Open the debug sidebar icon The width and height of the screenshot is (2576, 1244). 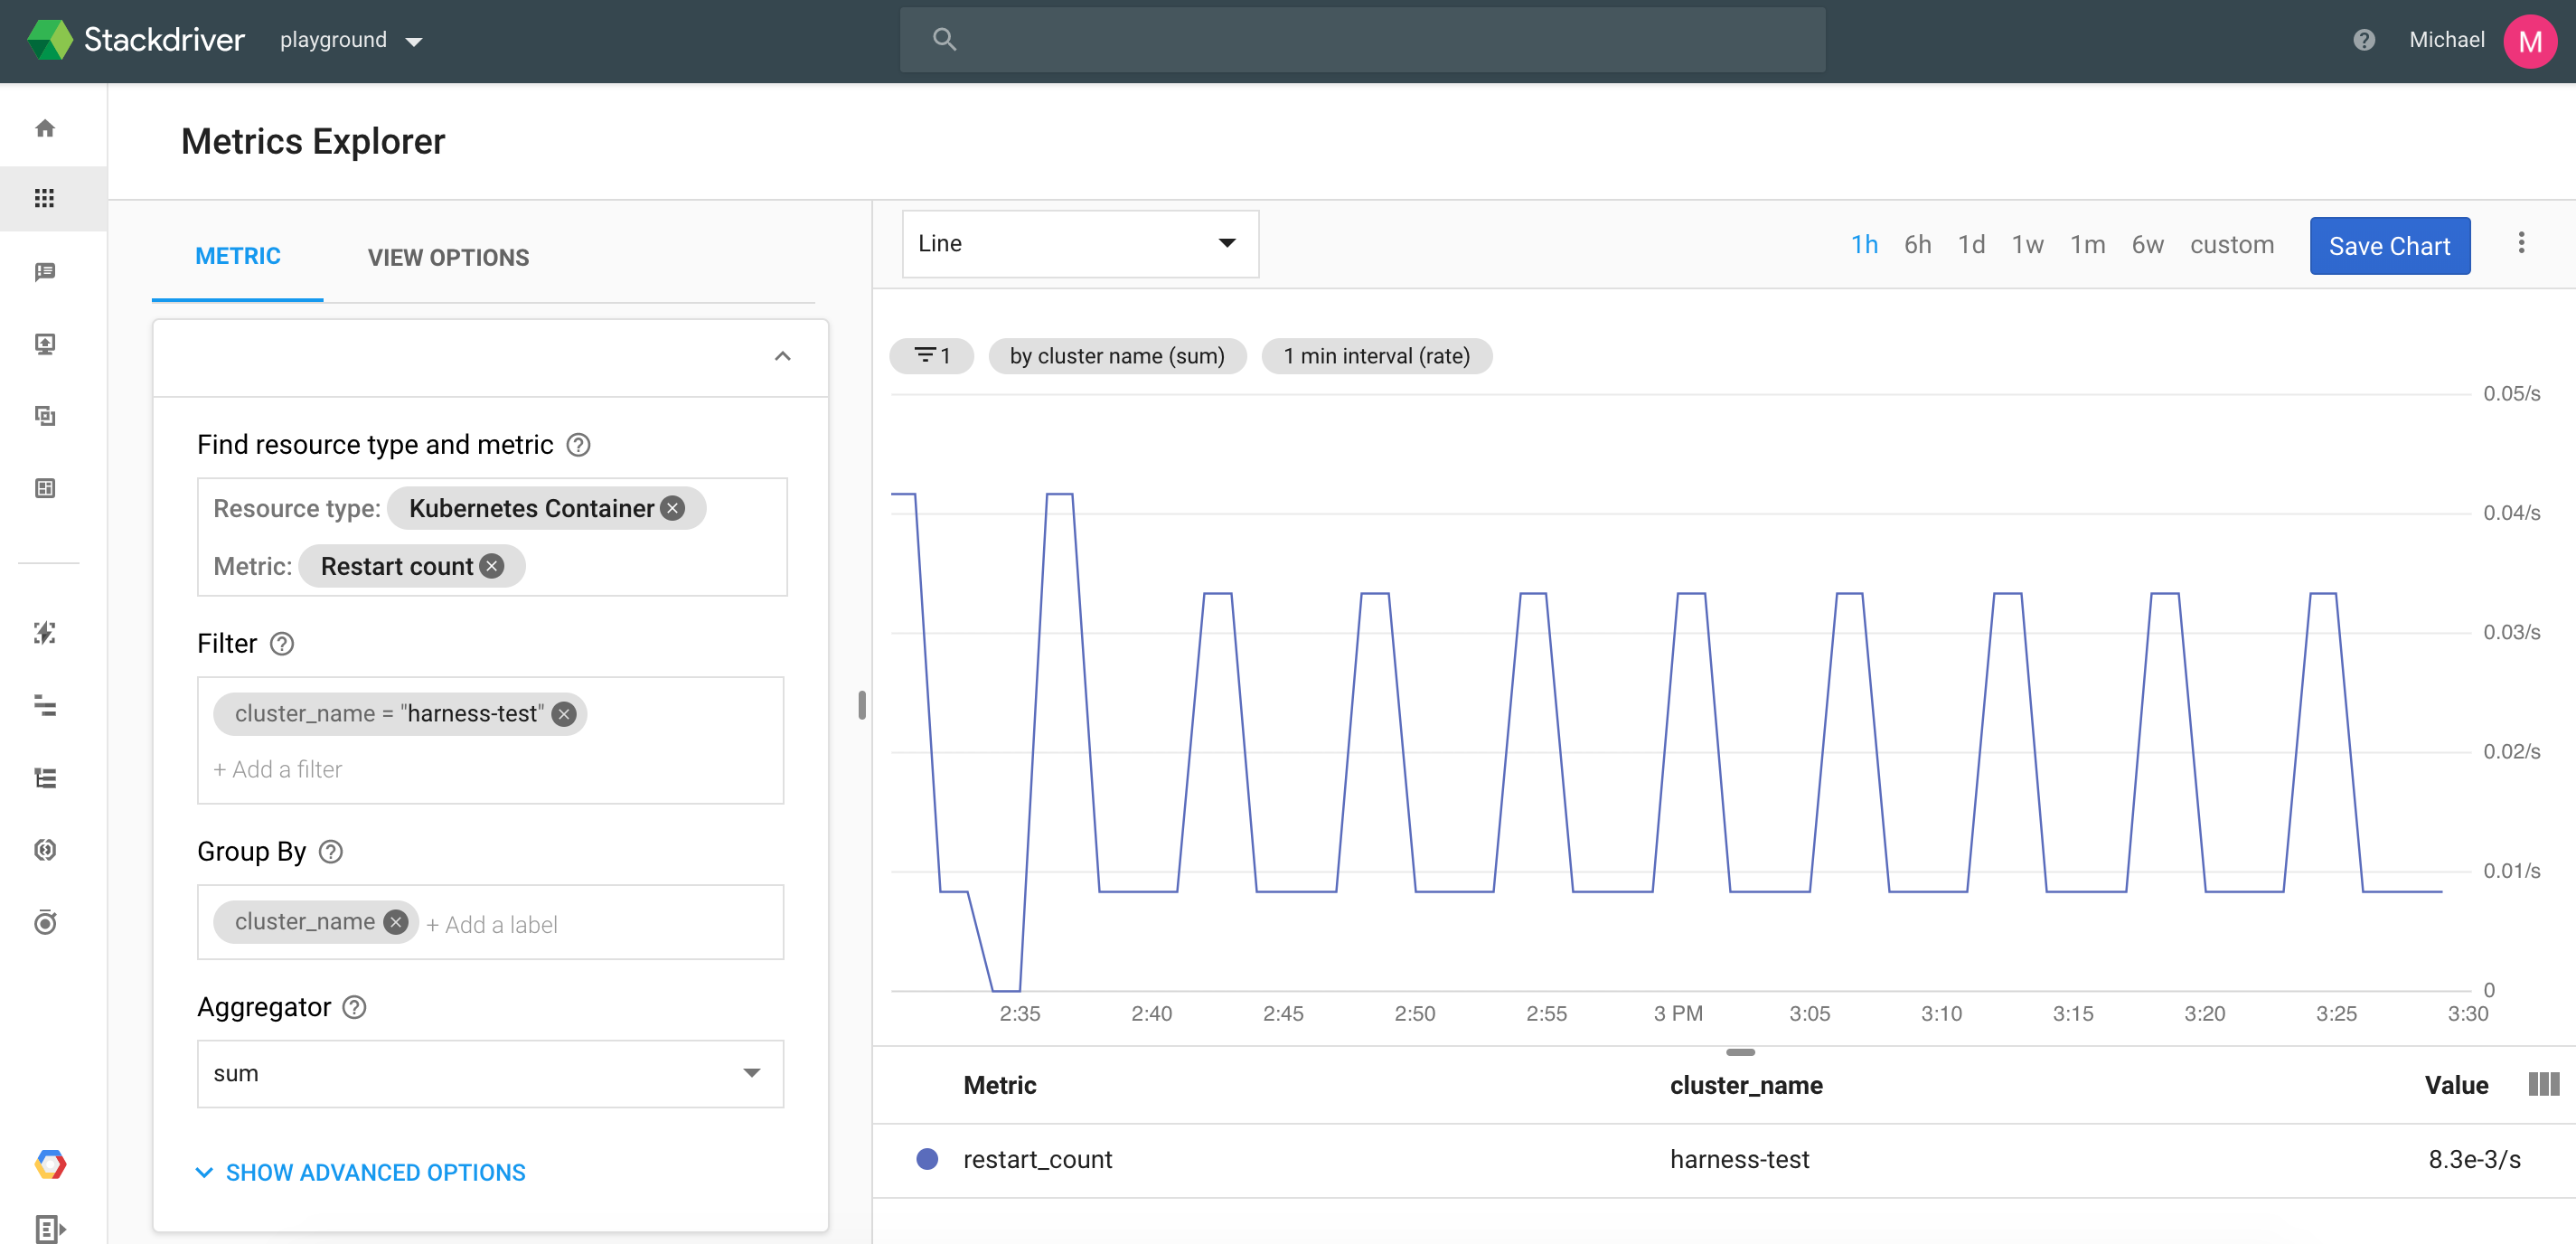(x=45, y=632)
